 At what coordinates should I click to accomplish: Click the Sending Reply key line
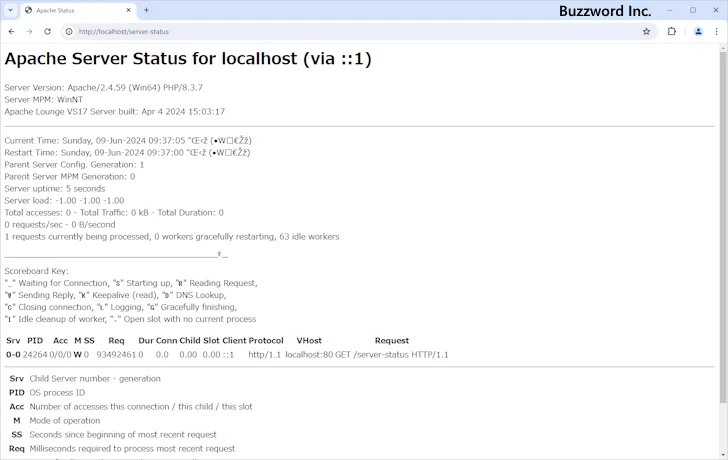(116, 295)
